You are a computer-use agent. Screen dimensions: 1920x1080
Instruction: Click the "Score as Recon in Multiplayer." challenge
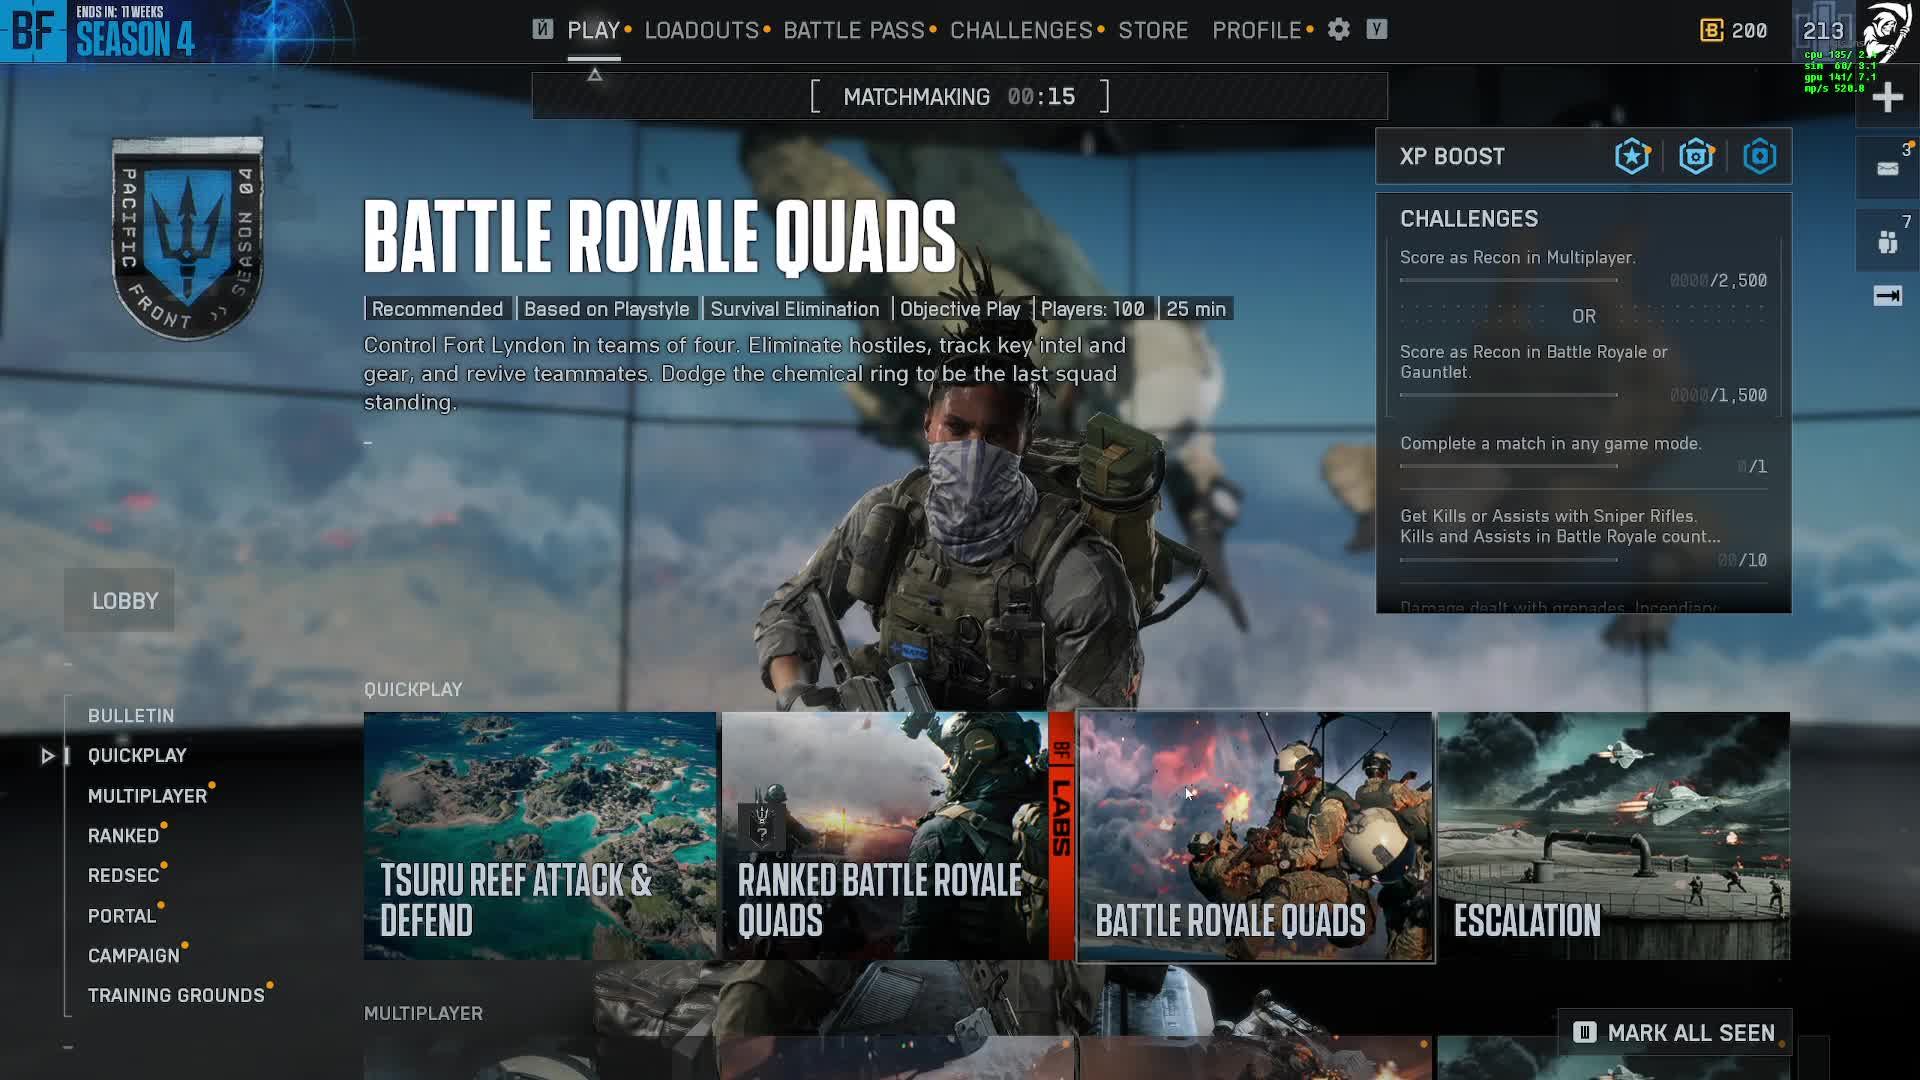pyautogui.click(x=1518, y=258)
